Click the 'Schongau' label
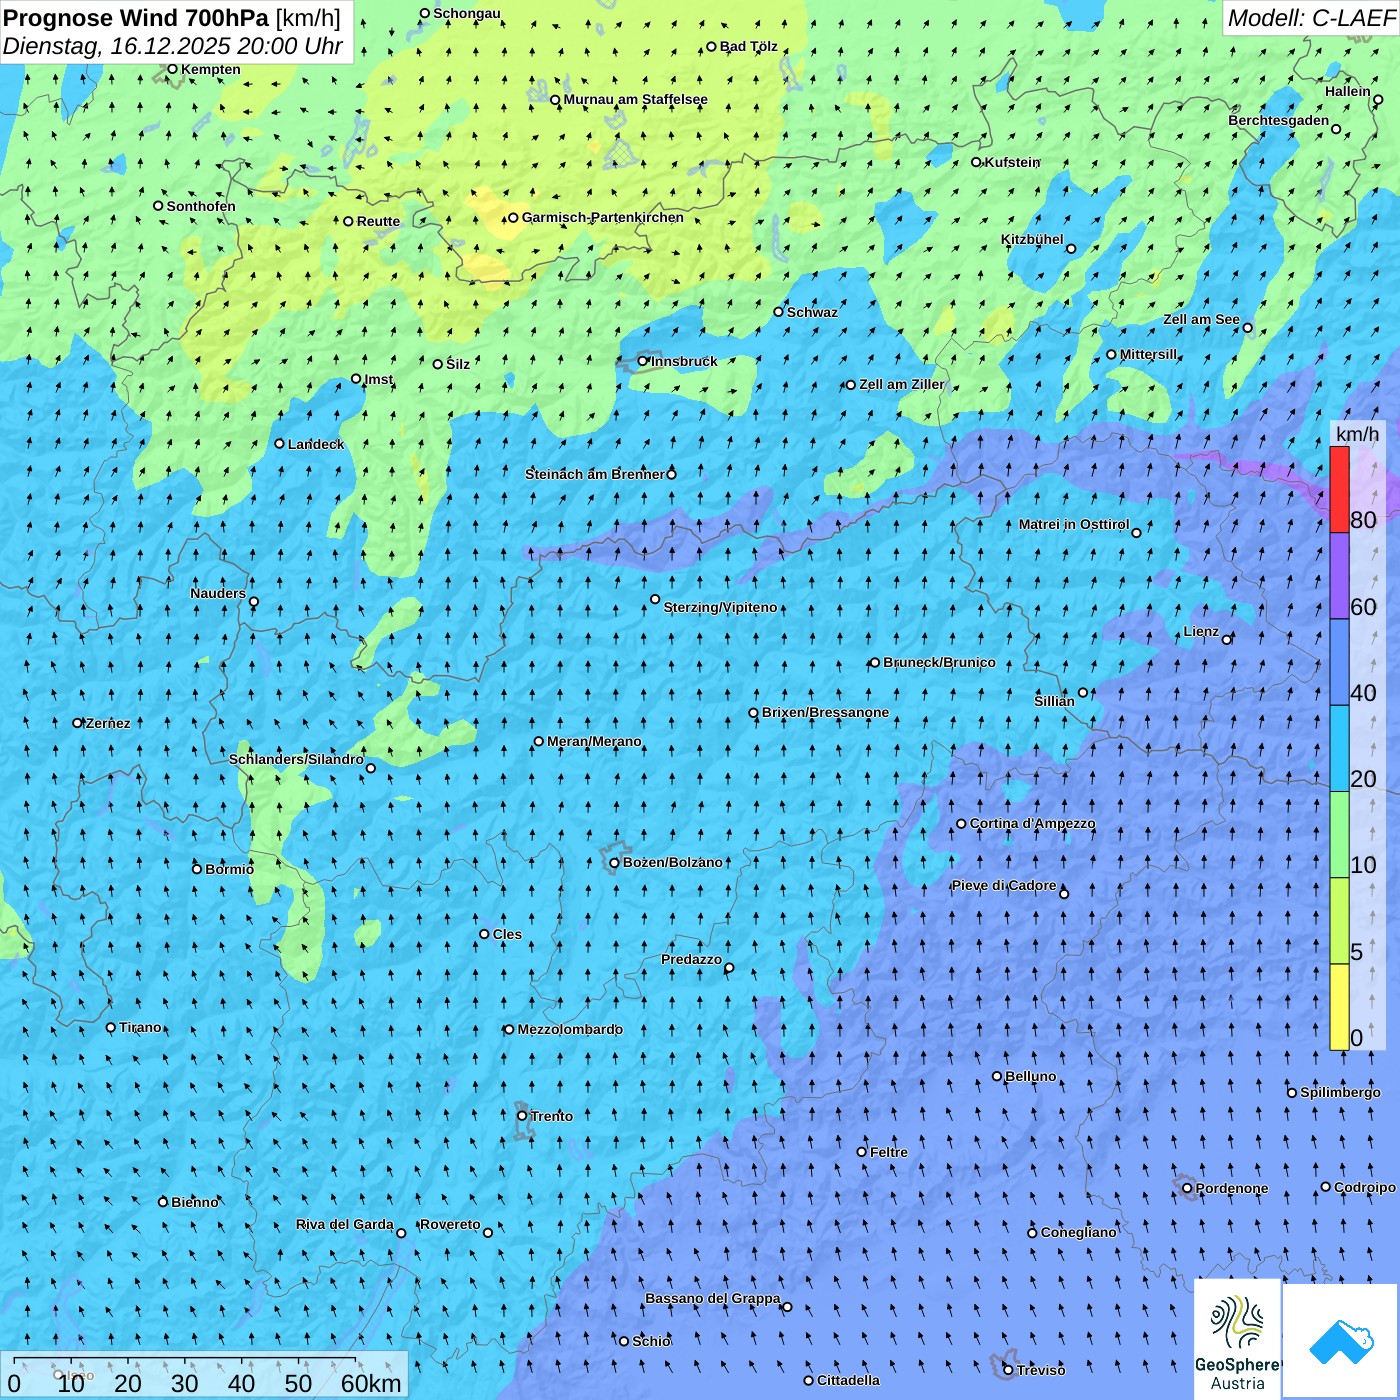Viewport: 1400px width, 1400px height. tap(467, 13)
